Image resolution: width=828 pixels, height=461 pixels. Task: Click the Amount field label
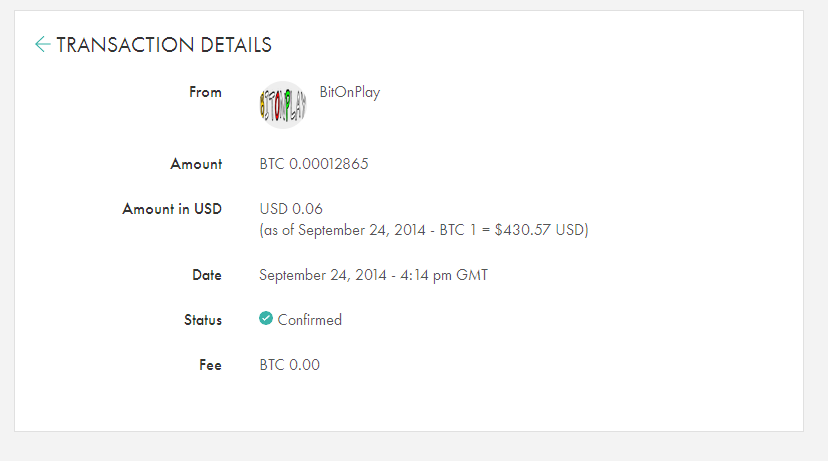click(x=197, y=164)
